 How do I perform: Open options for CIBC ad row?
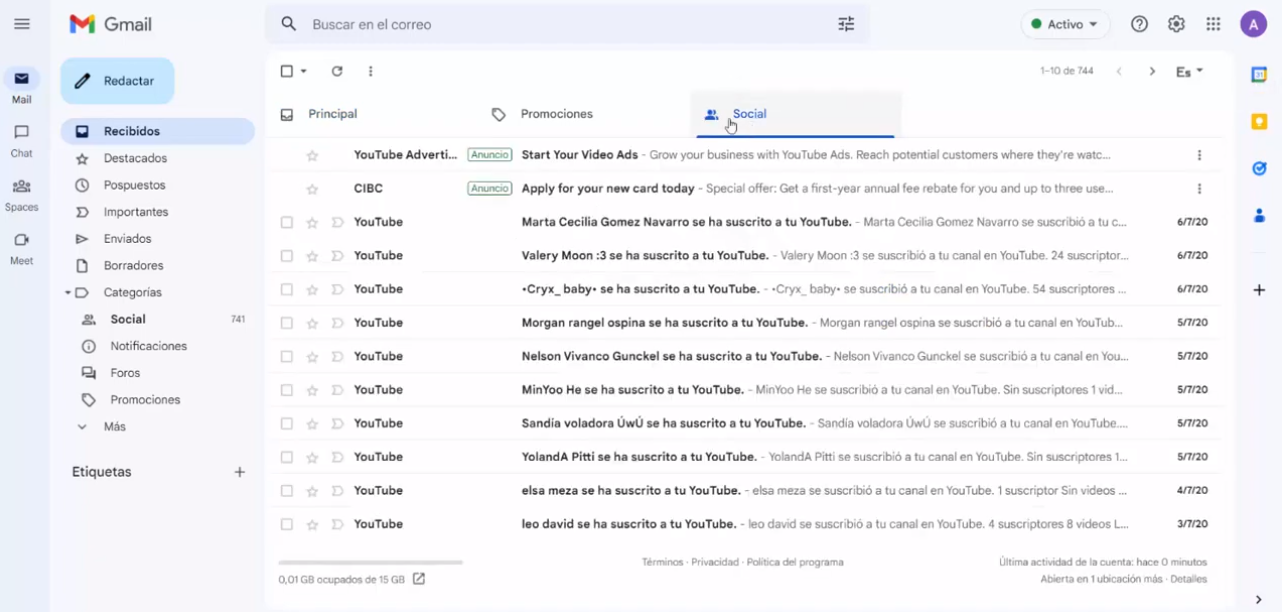(x=1199, y=188)
